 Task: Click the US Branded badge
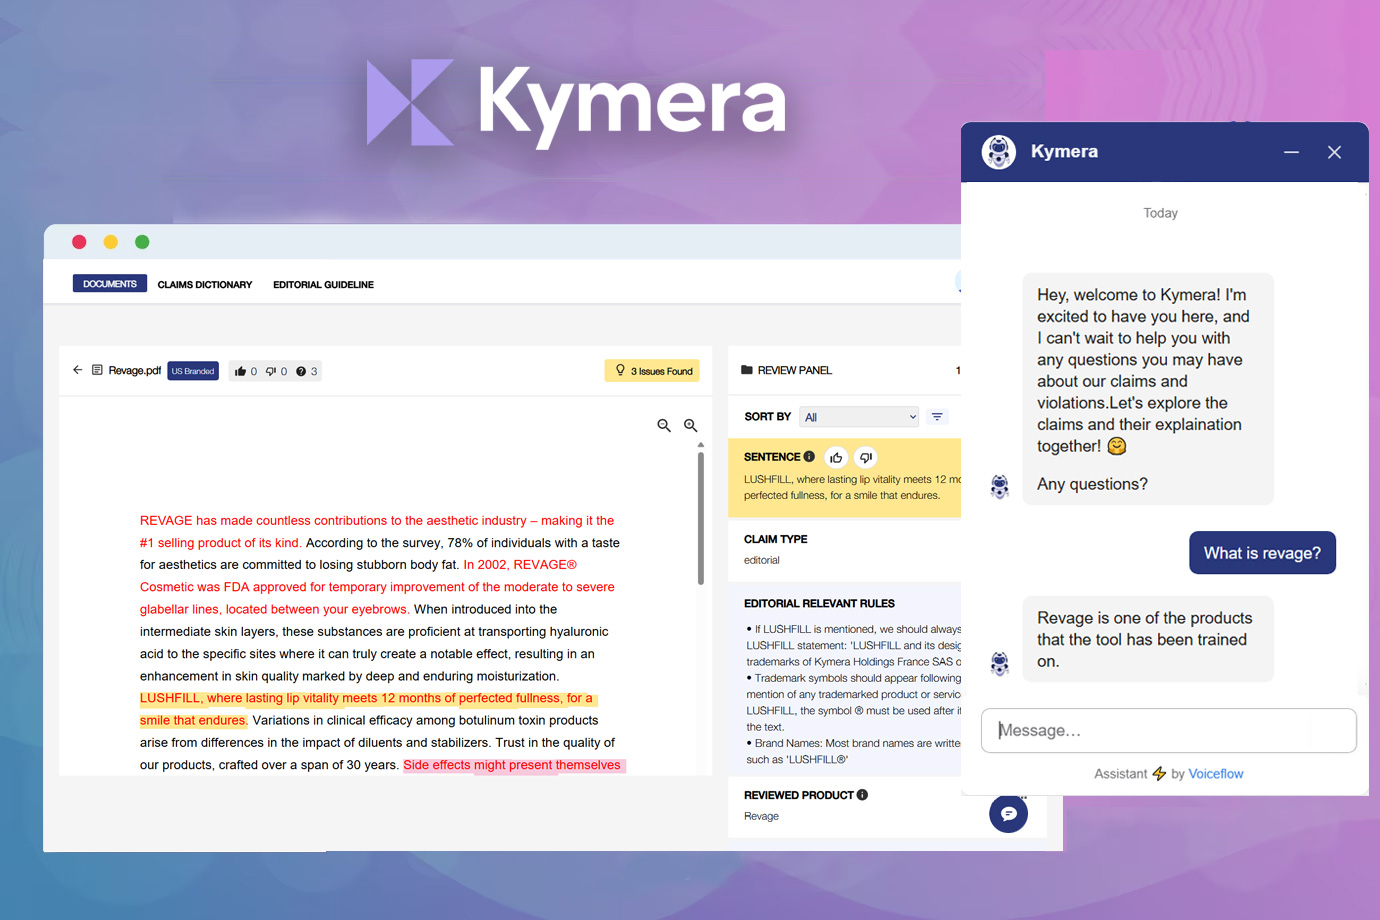193,371
